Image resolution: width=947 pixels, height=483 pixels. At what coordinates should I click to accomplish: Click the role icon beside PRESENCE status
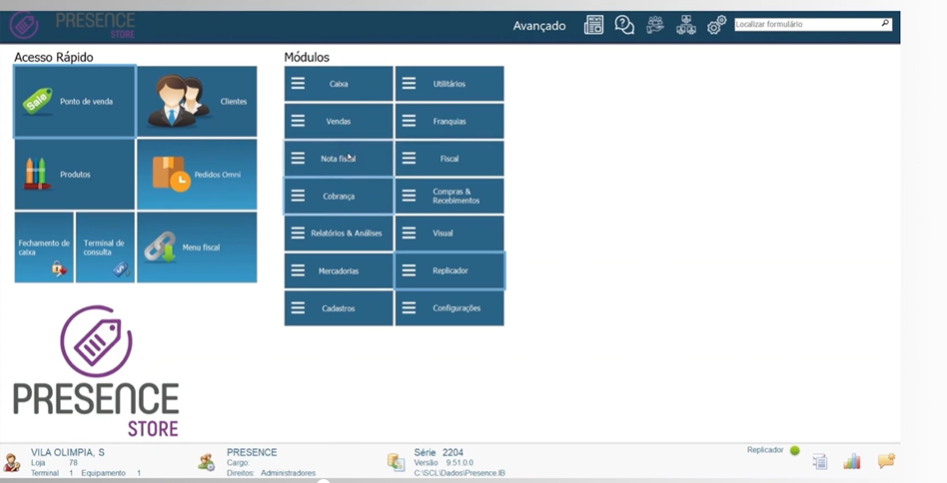tap(207, 462)
